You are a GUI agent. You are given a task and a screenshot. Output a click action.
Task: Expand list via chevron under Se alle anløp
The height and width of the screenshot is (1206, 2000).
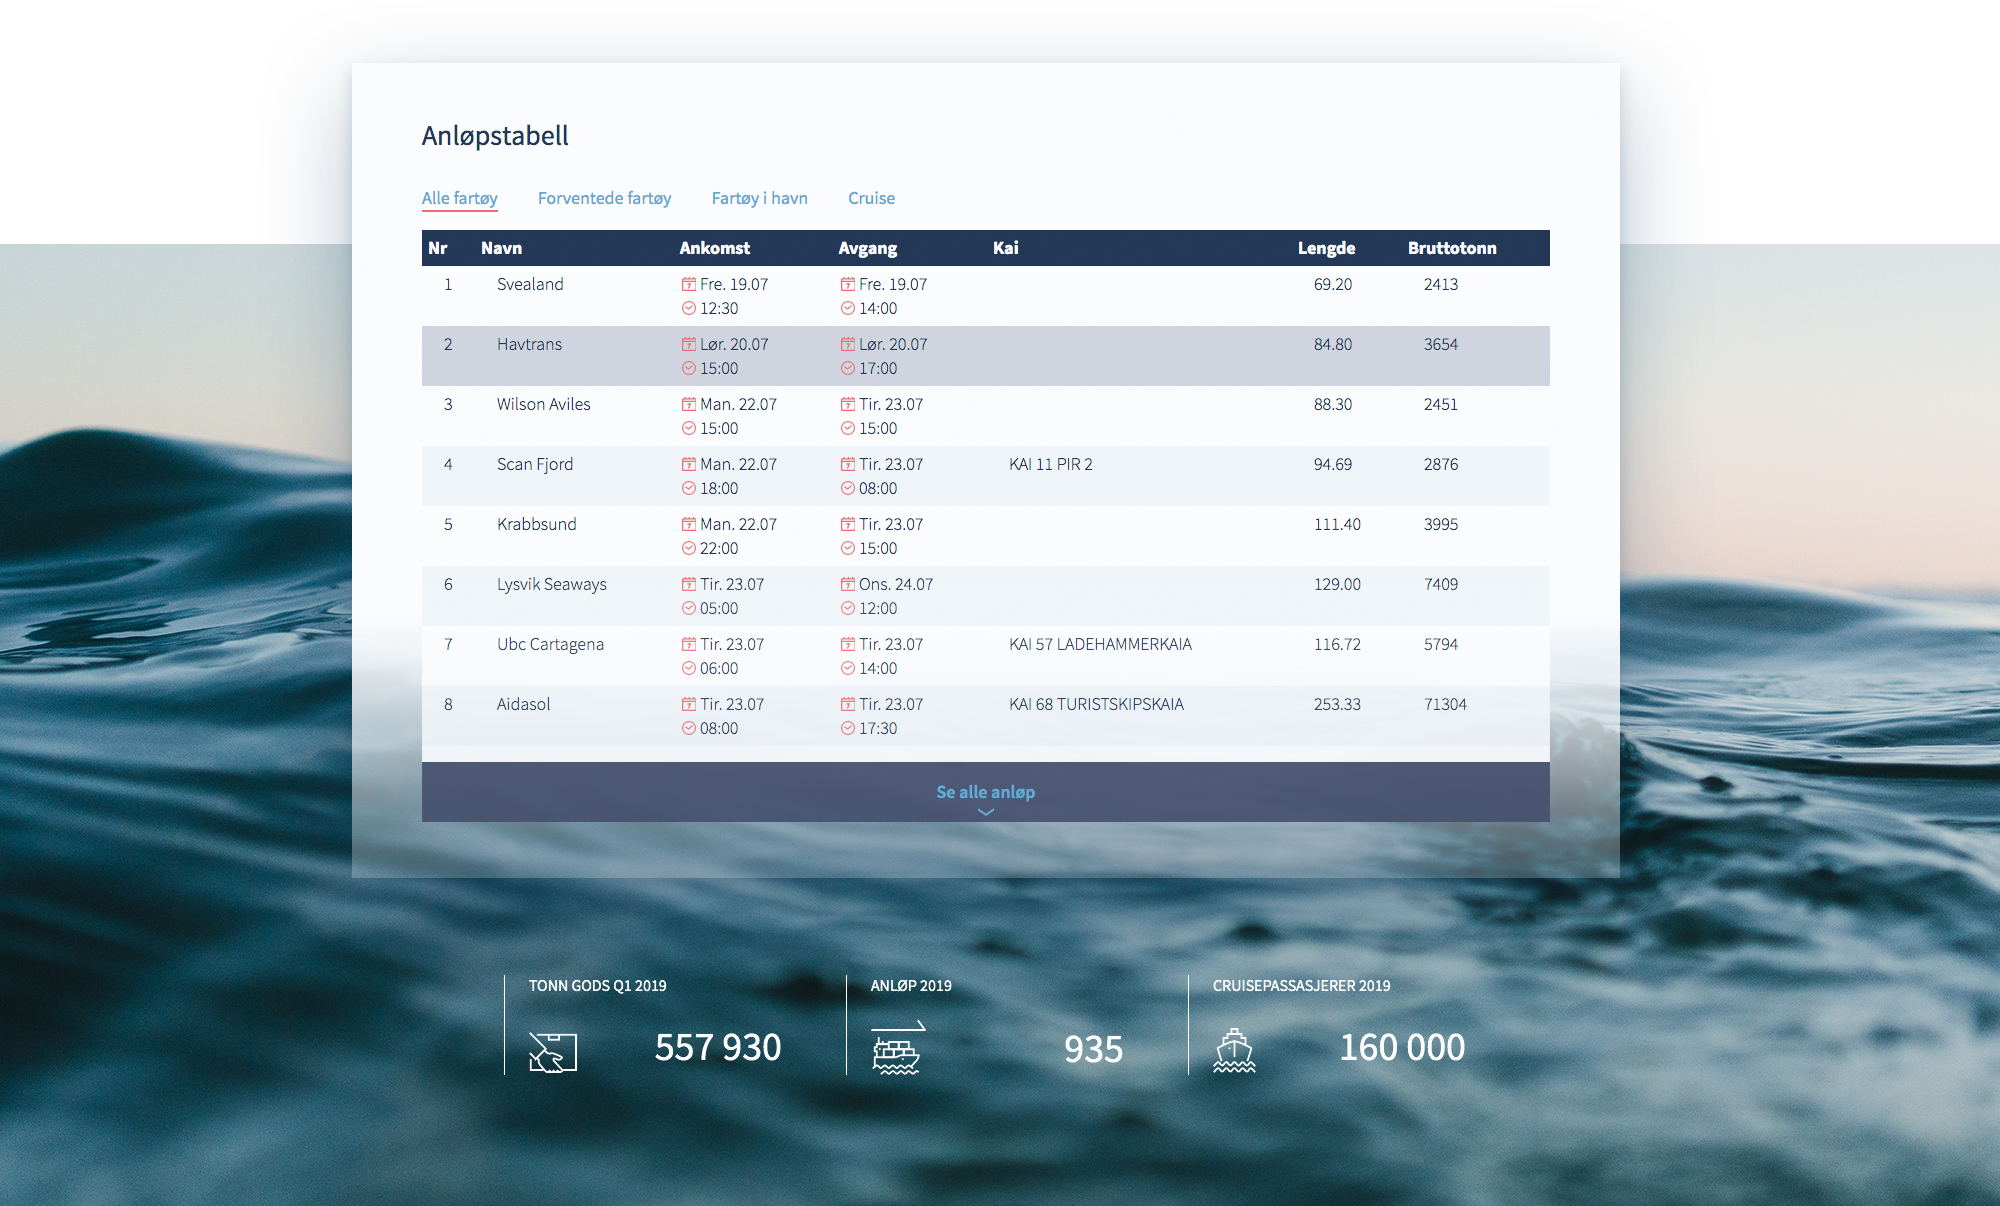(985, 812)
